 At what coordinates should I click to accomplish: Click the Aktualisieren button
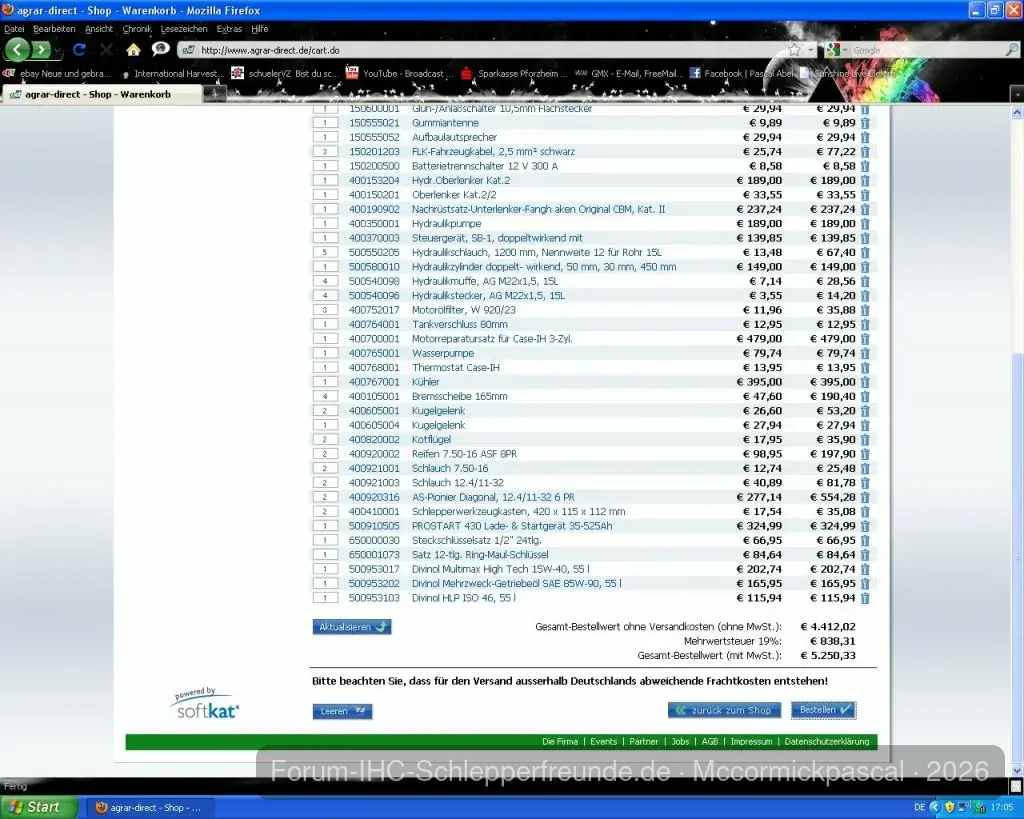tap(351, 627)
